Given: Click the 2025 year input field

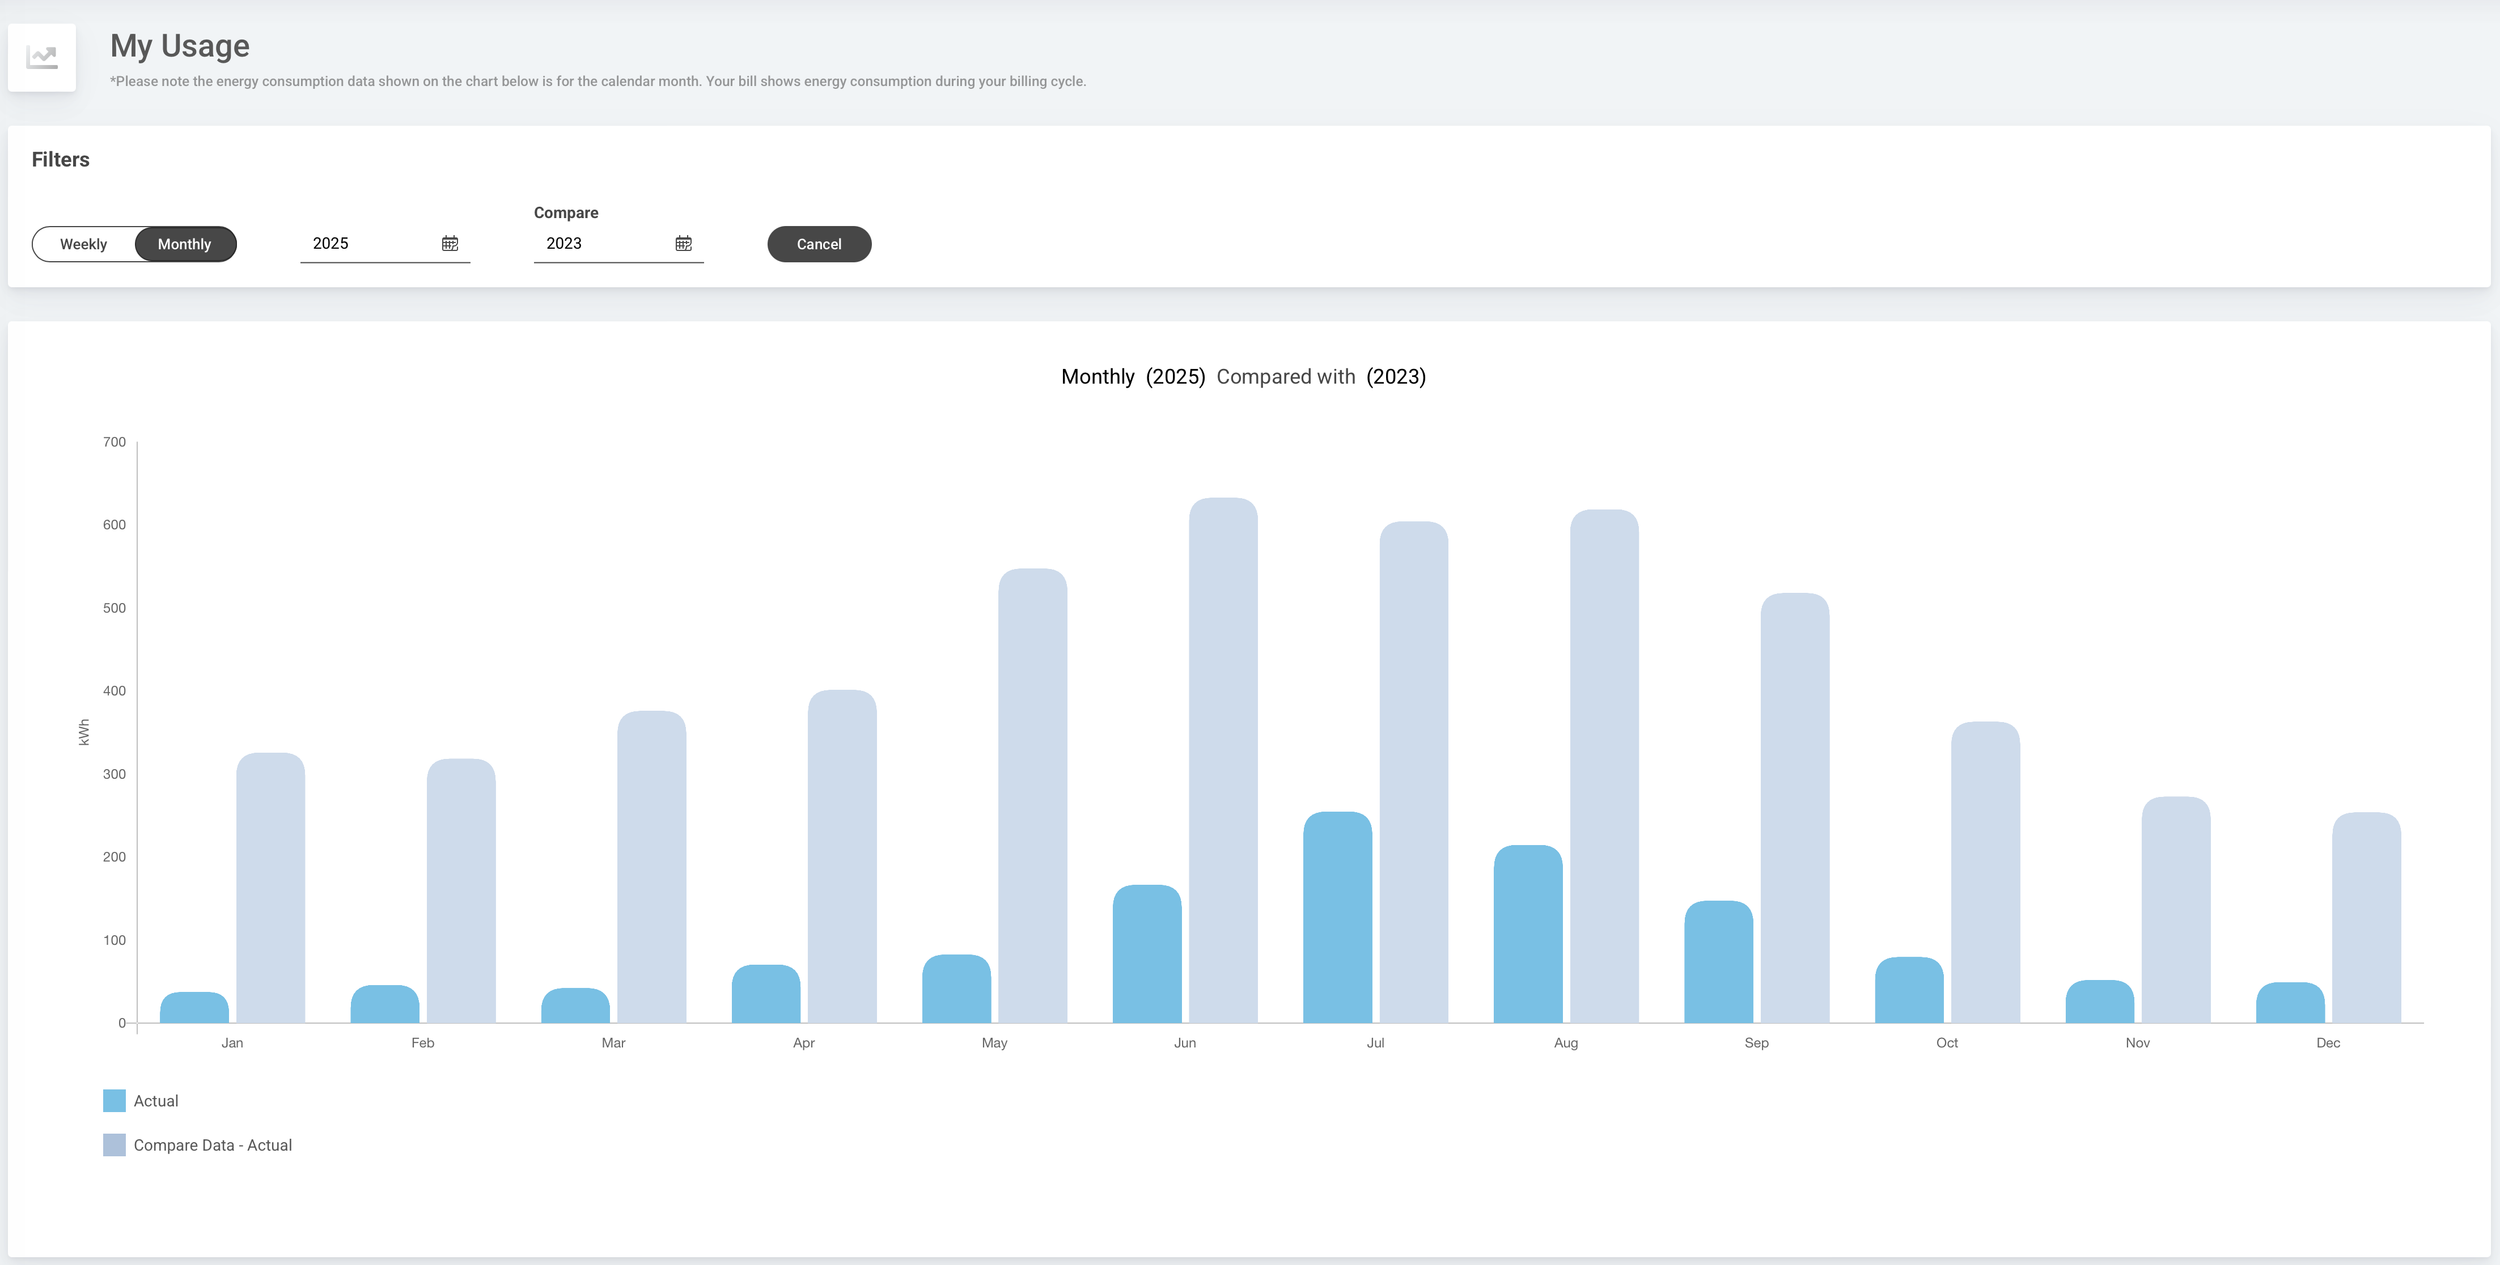Looking at the screenshot, I should [370, 243].
